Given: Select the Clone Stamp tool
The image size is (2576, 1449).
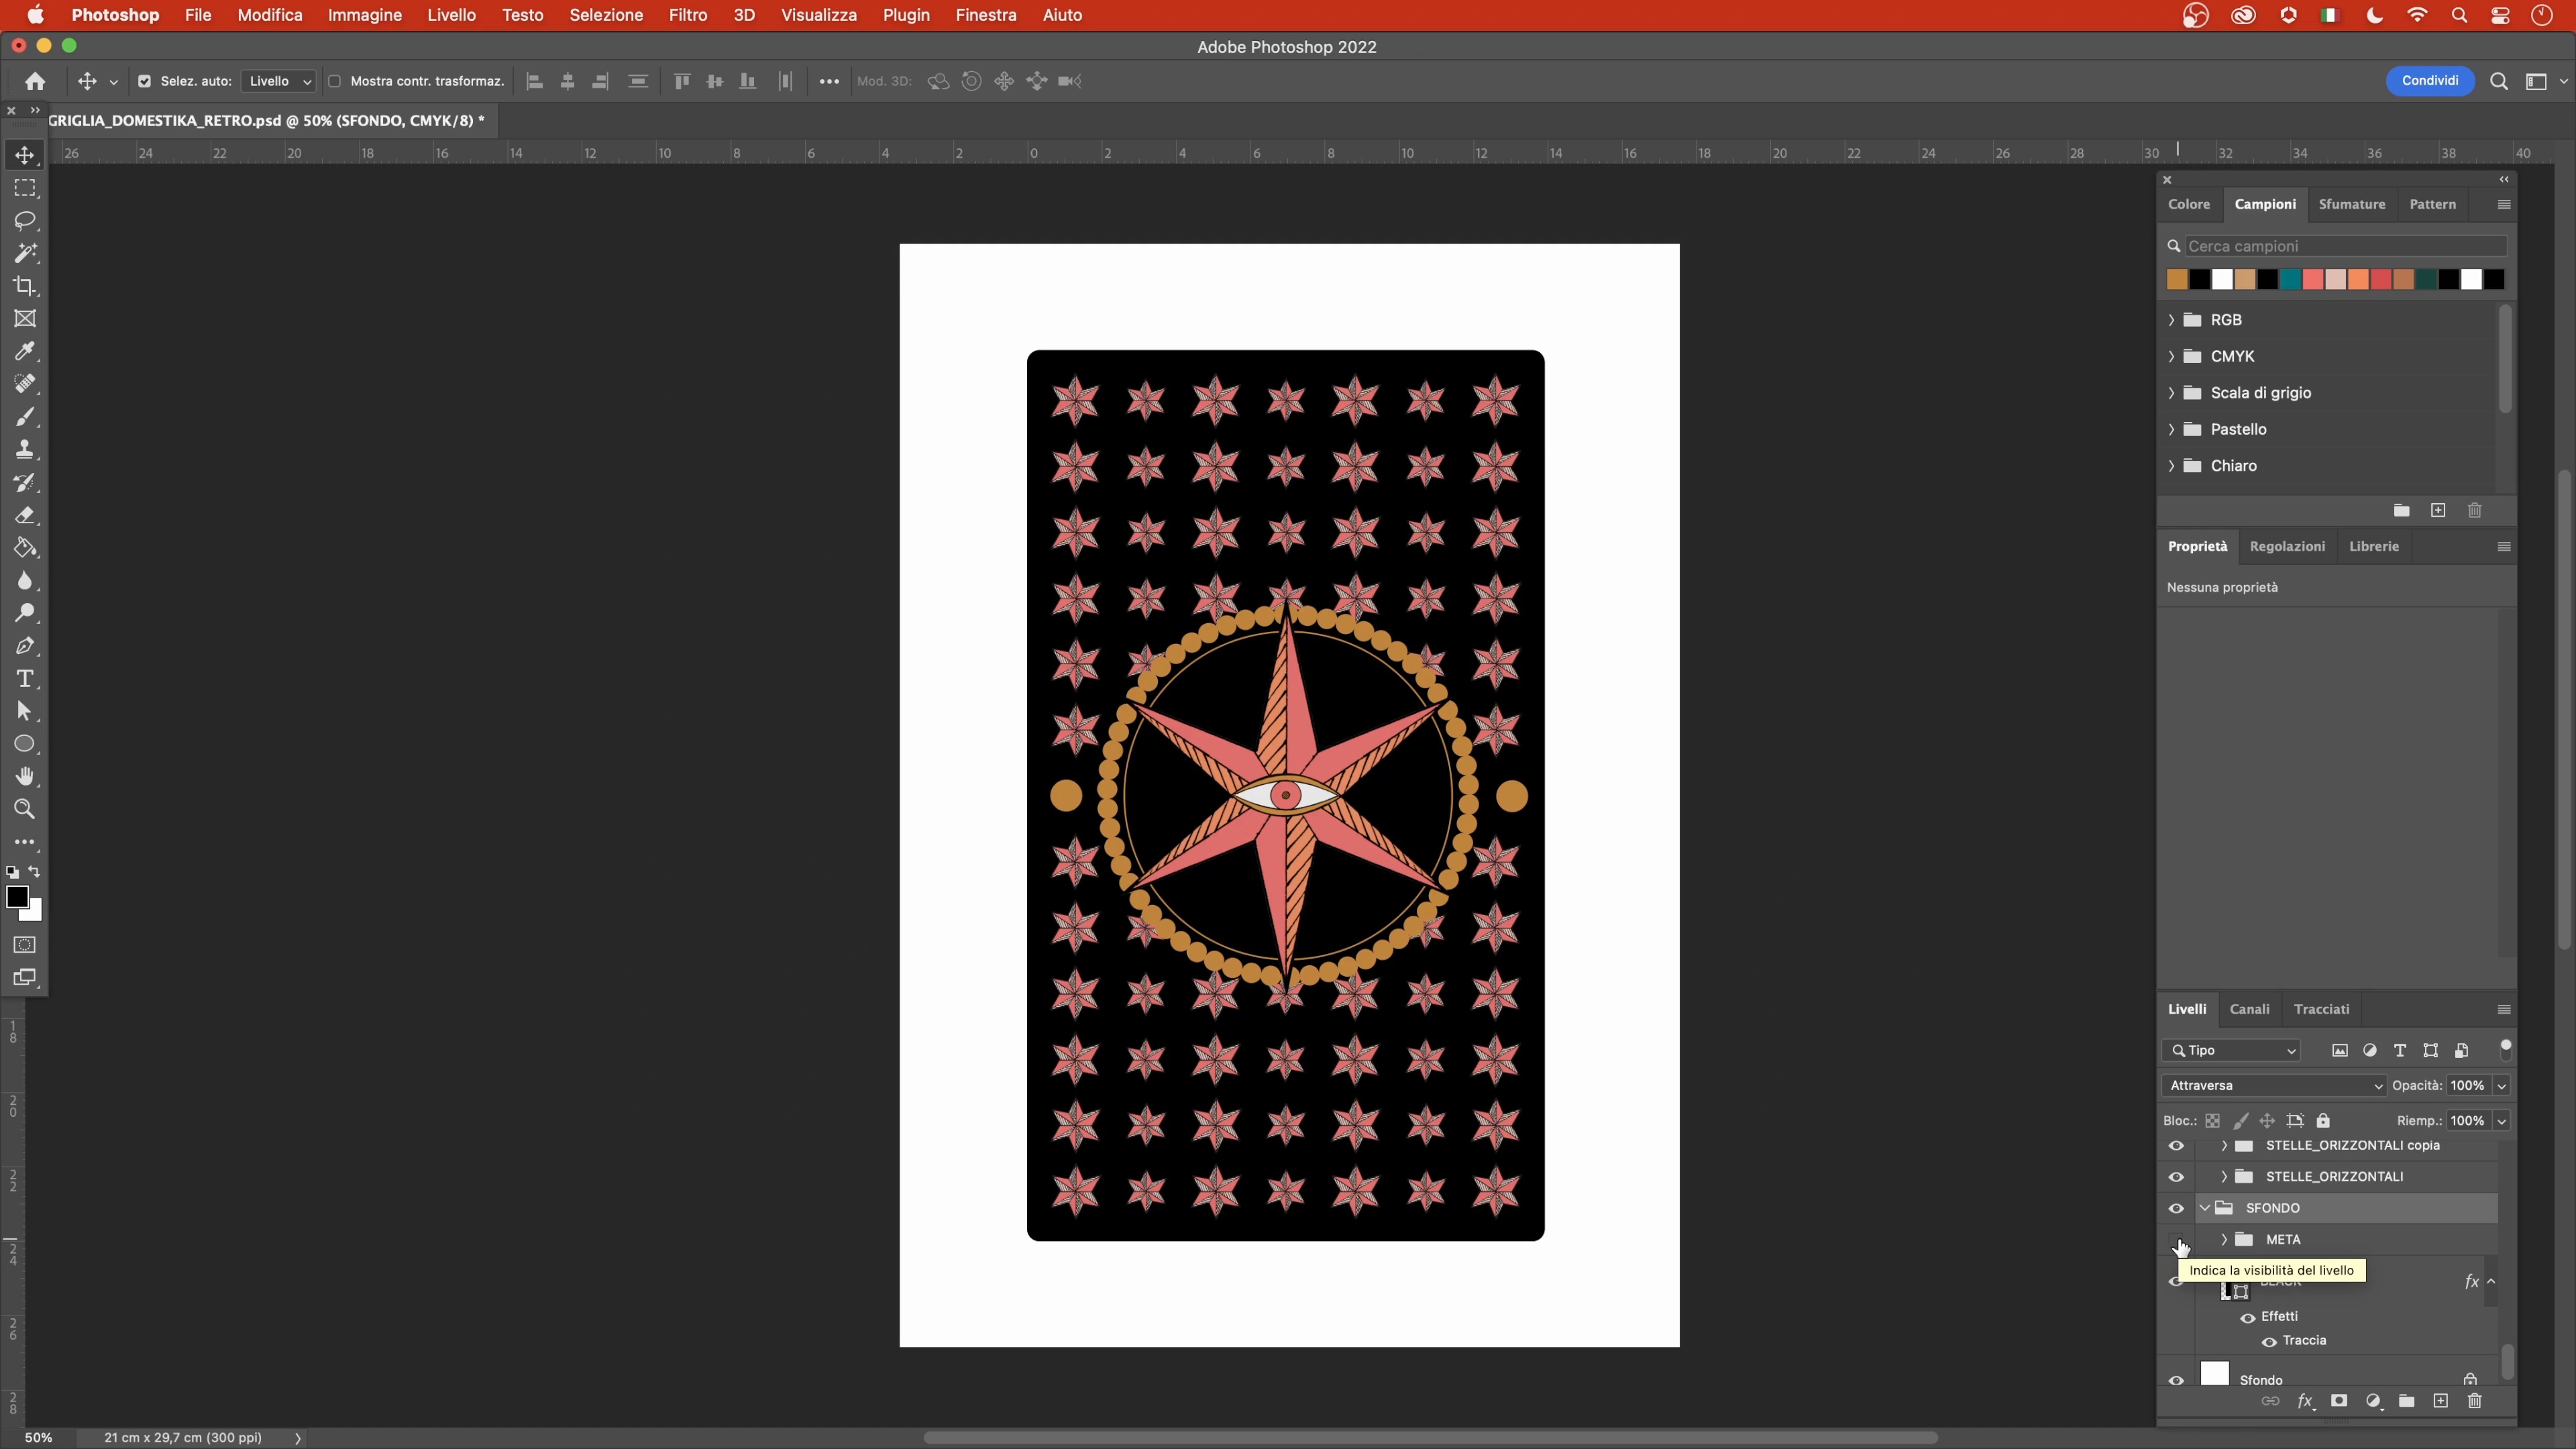Looking at the screenshot, I should click(x=24, y=449).
